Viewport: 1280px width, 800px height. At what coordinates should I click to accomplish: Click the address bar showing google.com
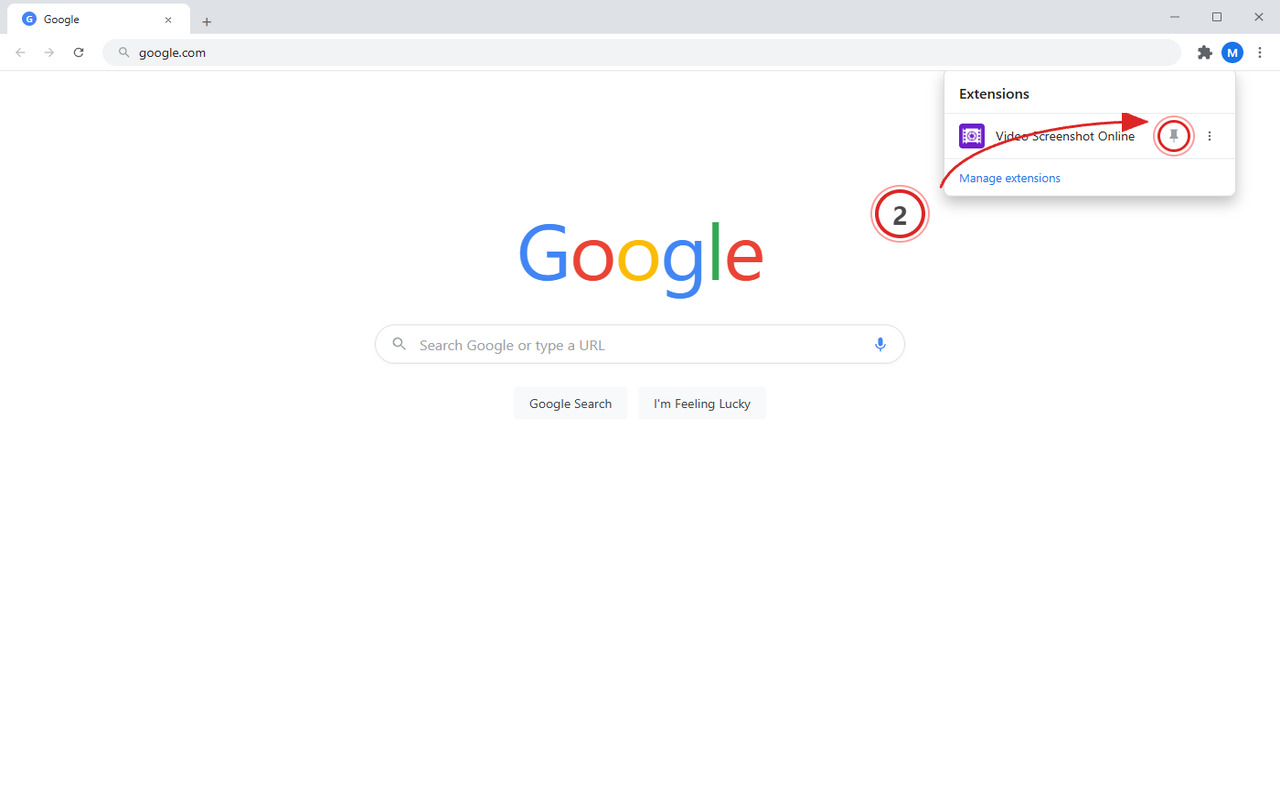click(x=400, y=52)
